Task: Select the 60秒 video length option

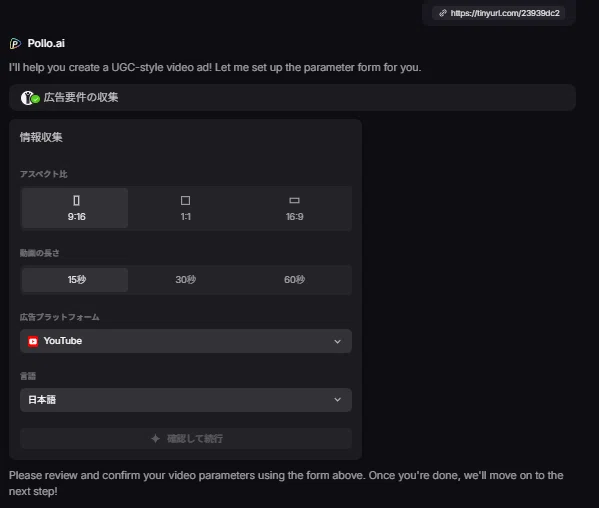Action: click(295, 280)
